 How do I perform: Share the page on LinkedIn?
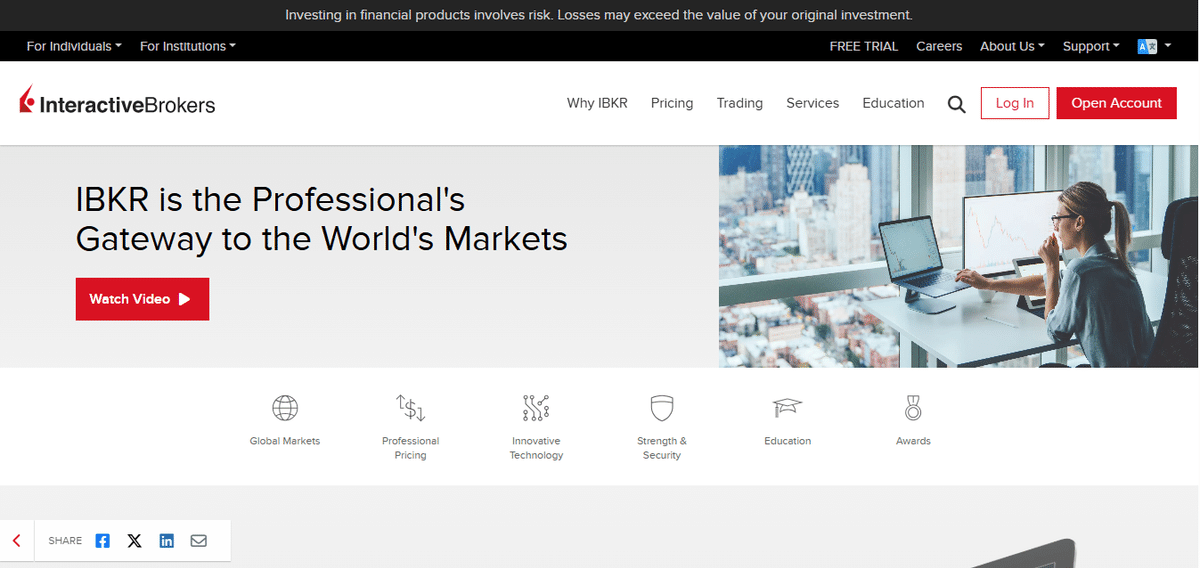point(166,541)
